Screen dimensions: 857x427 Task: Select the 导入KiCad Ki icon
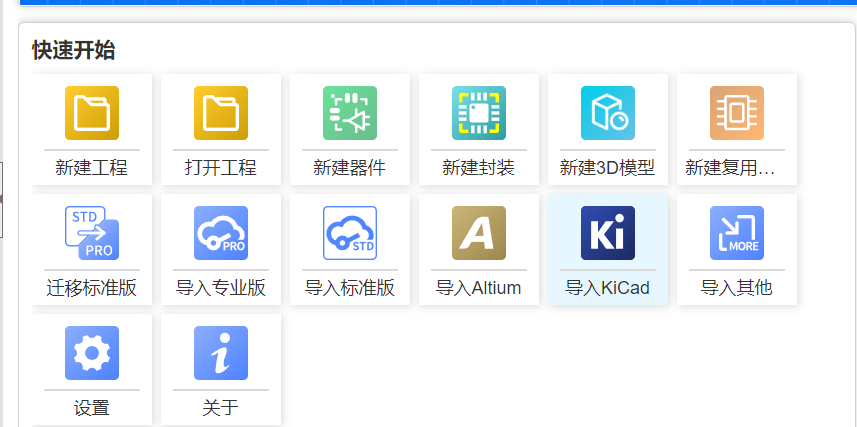pyautogui.click(x=608, y=233)
